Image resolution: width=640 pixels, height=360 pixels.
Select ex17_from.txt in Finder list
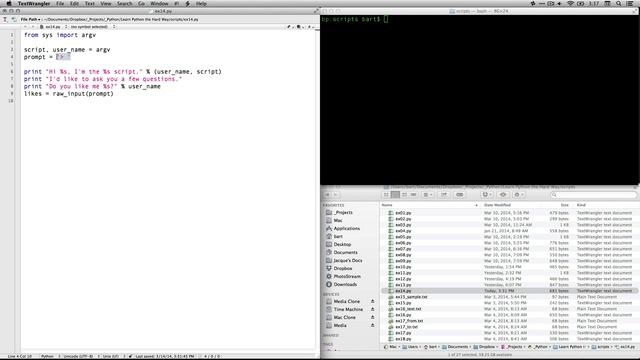click(x=509, y=321)
